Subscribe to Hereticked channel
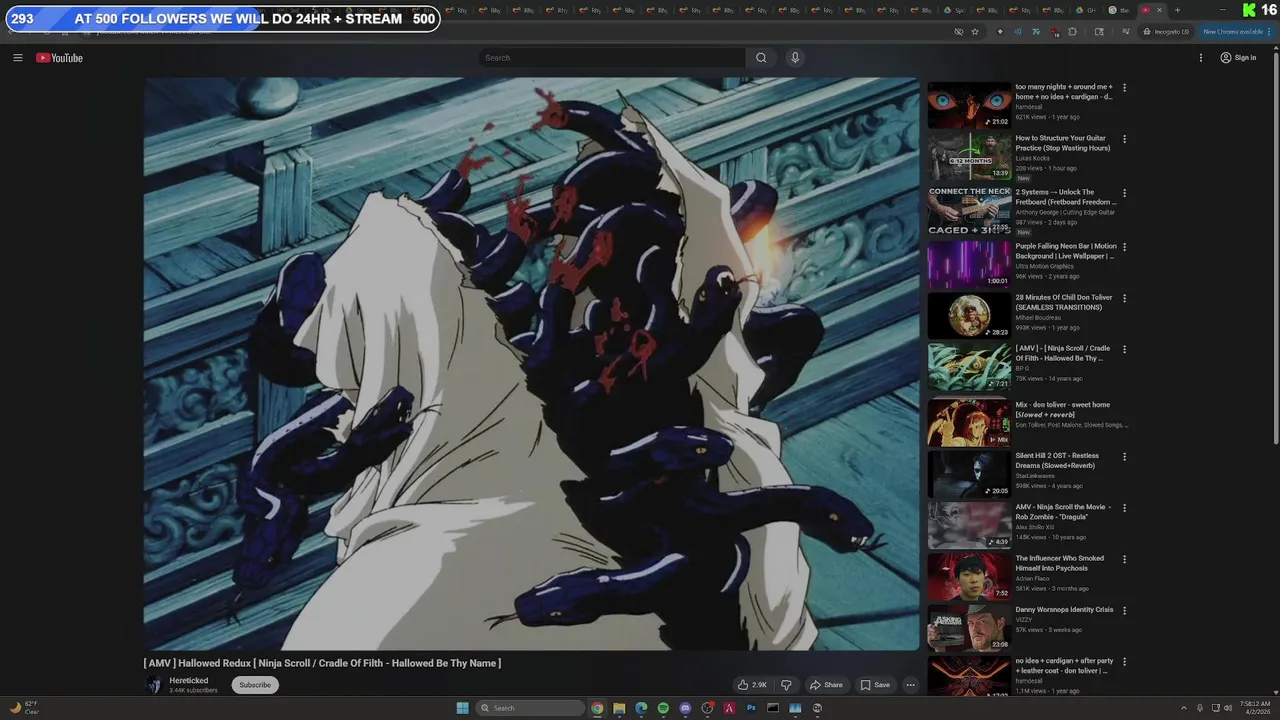The height and width of the screenshot is (720, 1280). pyautogui.click(x=255, y=685)
